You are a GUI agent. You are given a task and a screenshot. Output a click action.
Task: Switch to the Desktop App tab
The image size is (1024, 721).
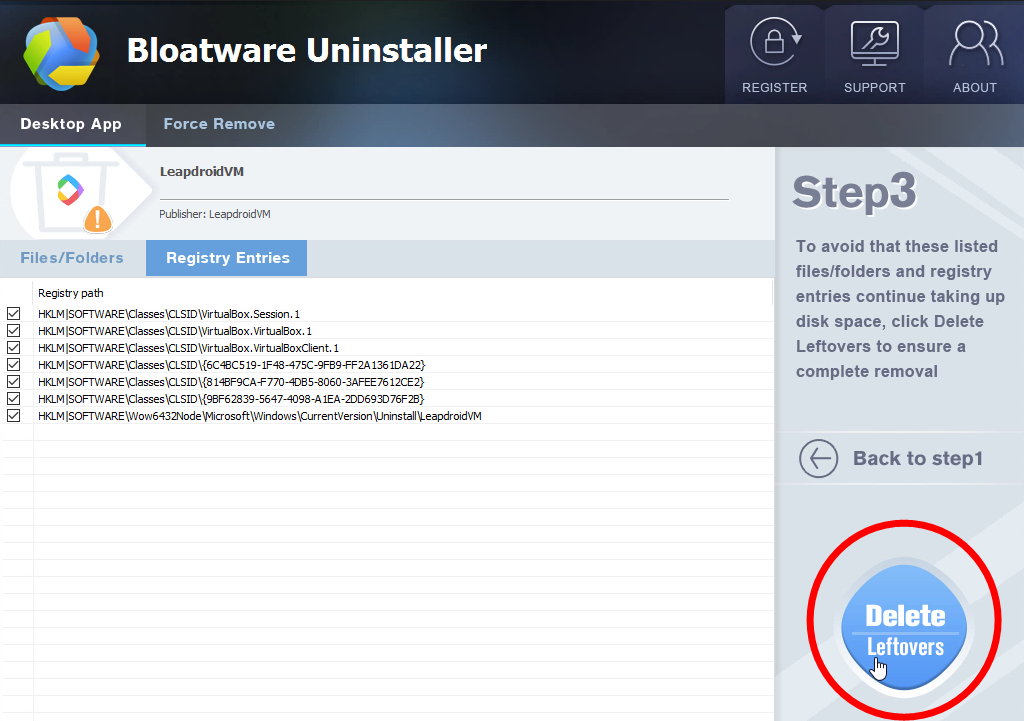[x=71, y=124]
